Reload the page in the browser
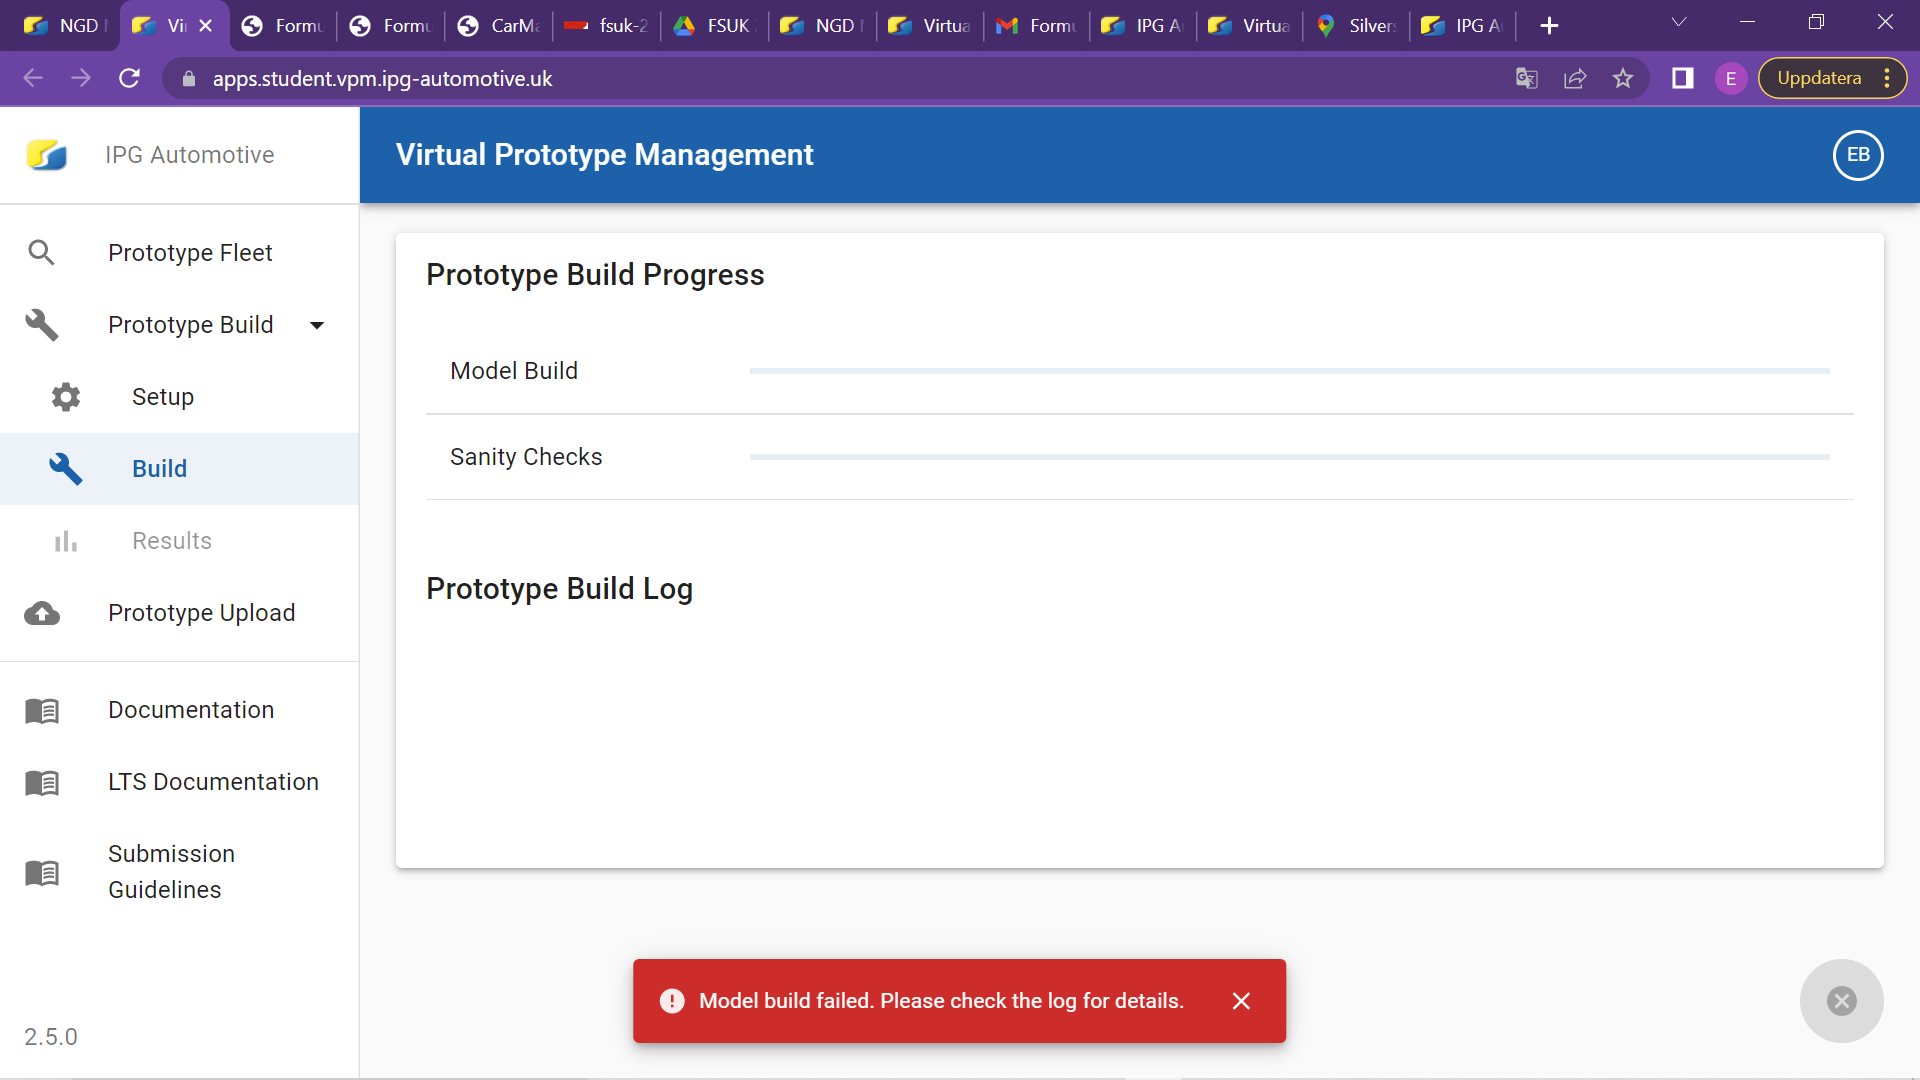The image size is (1920, 1080). pos(129,78)
